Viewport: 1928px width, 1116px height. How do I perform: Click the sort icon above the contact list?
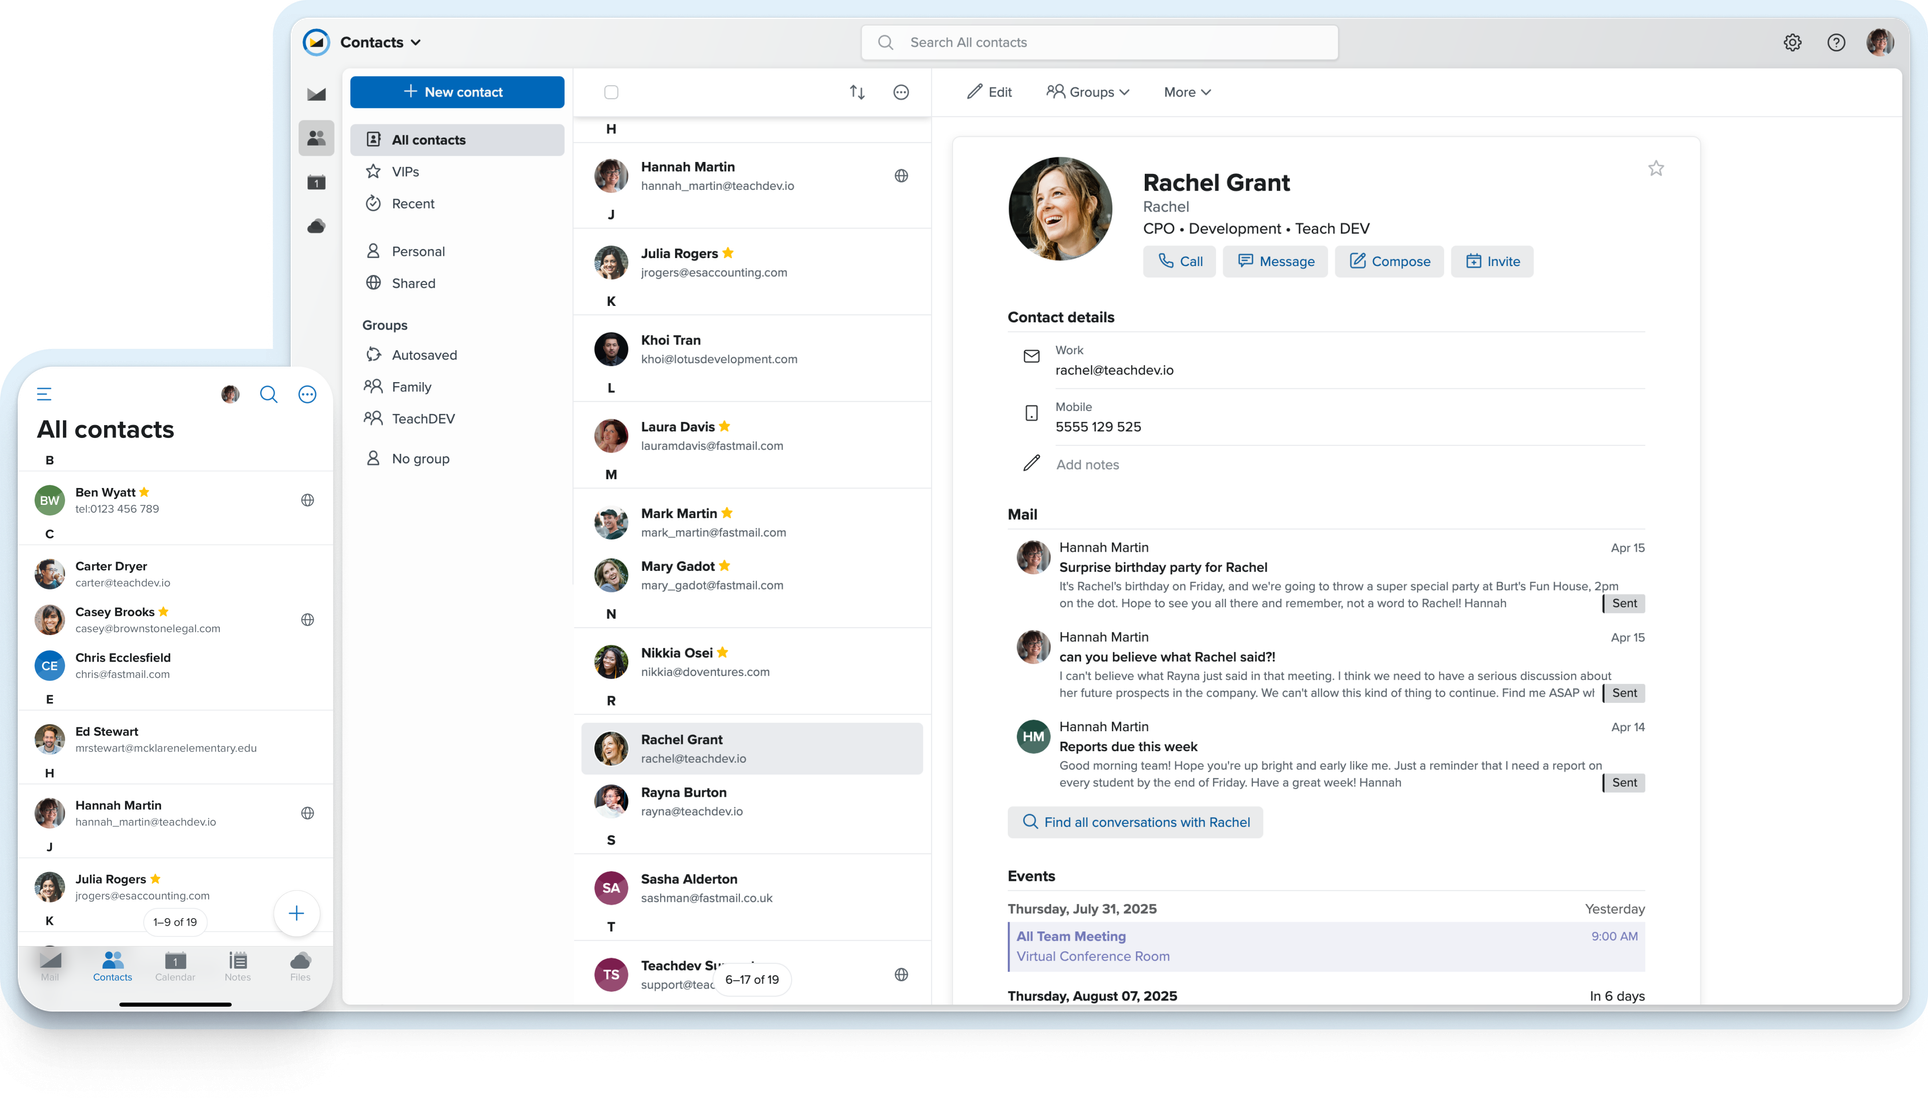pos(857,92)
